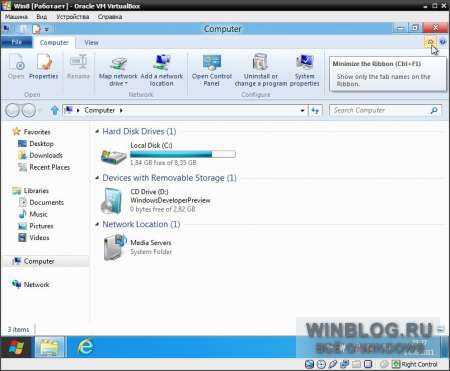Click the 3 items status text
Screen dimensions: 450x371
pos(18,329)
